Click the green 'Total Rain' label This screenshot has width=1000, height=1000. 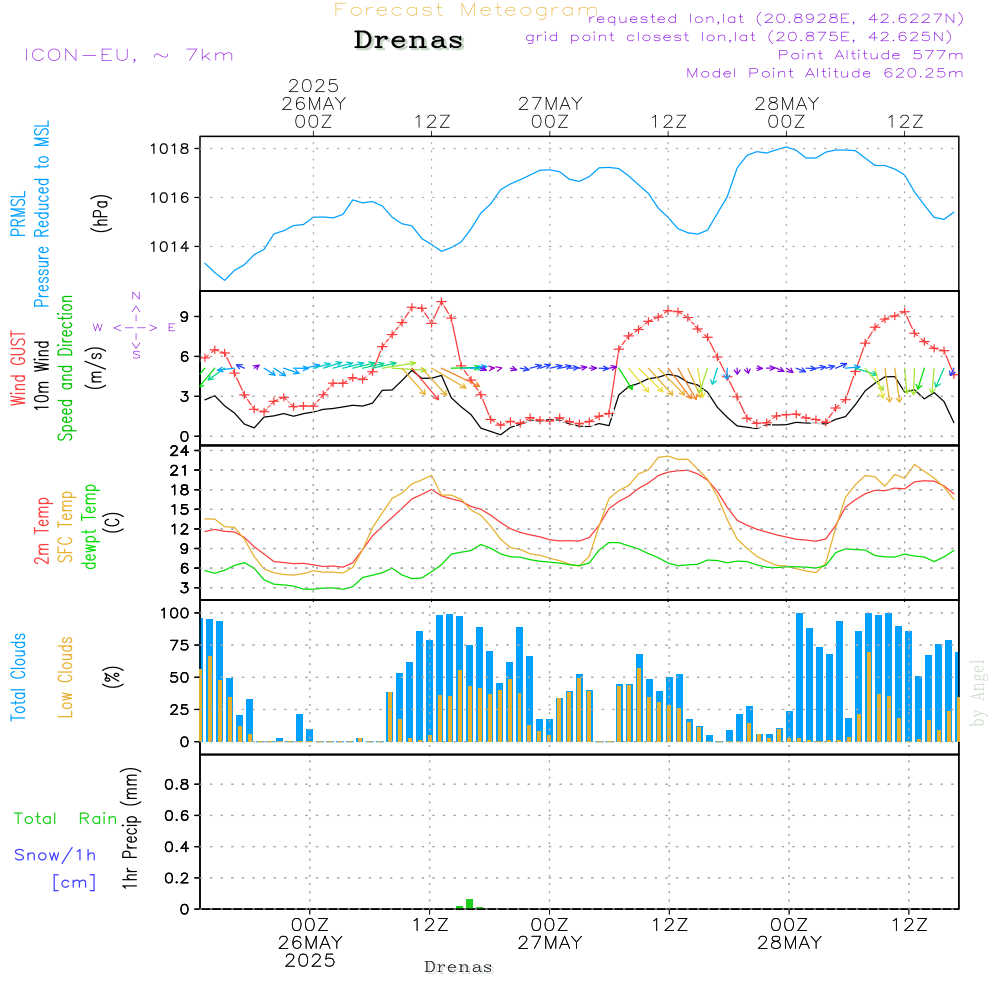[x=66, y=819]
